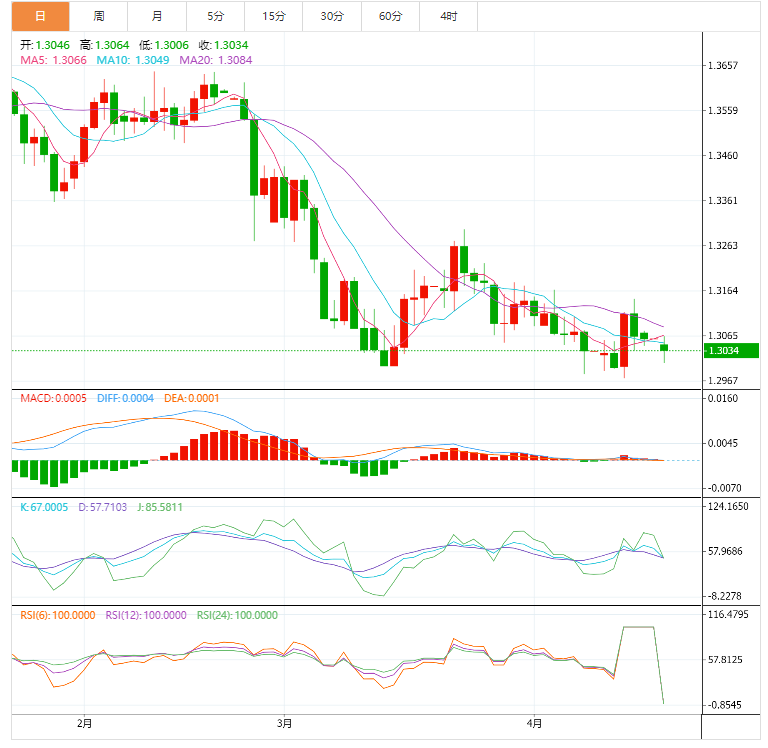This screenshot has width=768, height=748.
Task: Click the closing price 收: 1.3034
Action: (x=223, y=45)
